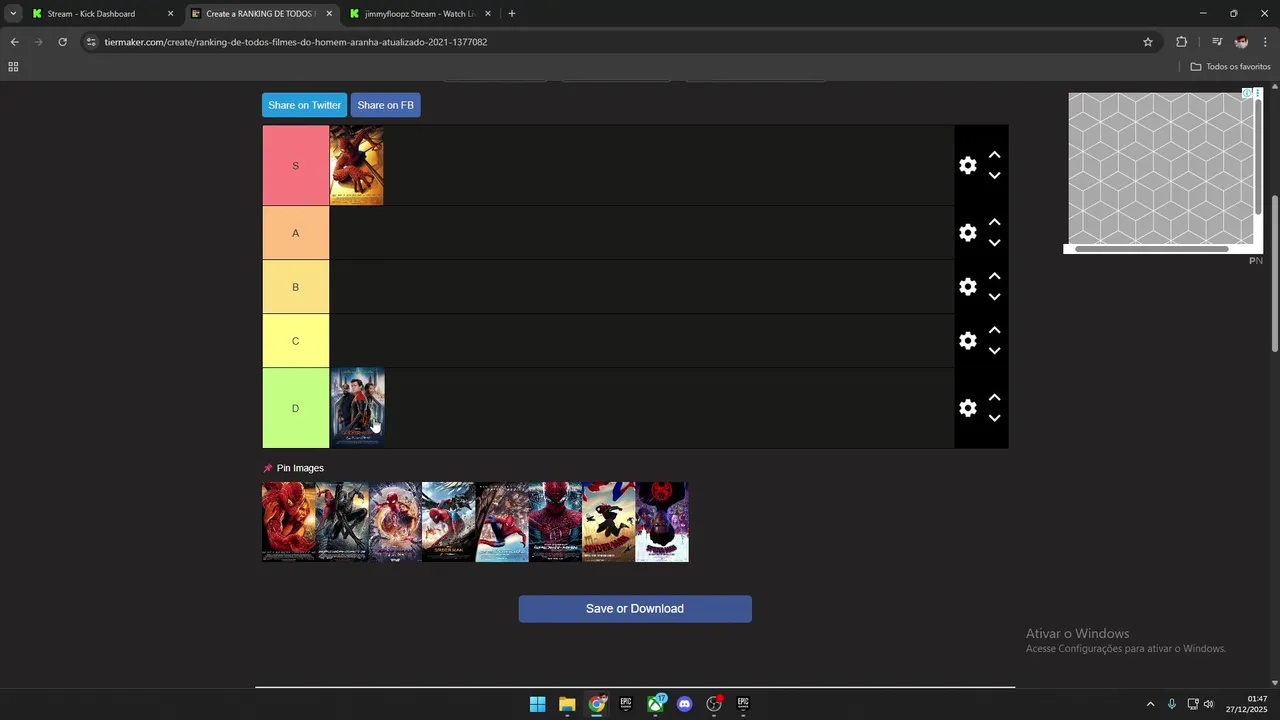Open the Windows Start menu
1280x720 pixels.
pos(537,704)
